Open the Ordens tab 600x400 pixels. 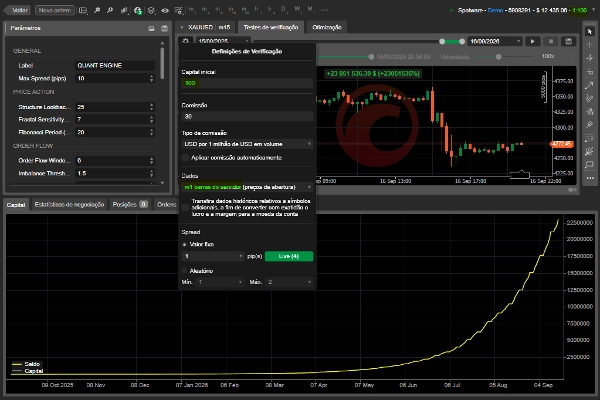click(166, 205)
